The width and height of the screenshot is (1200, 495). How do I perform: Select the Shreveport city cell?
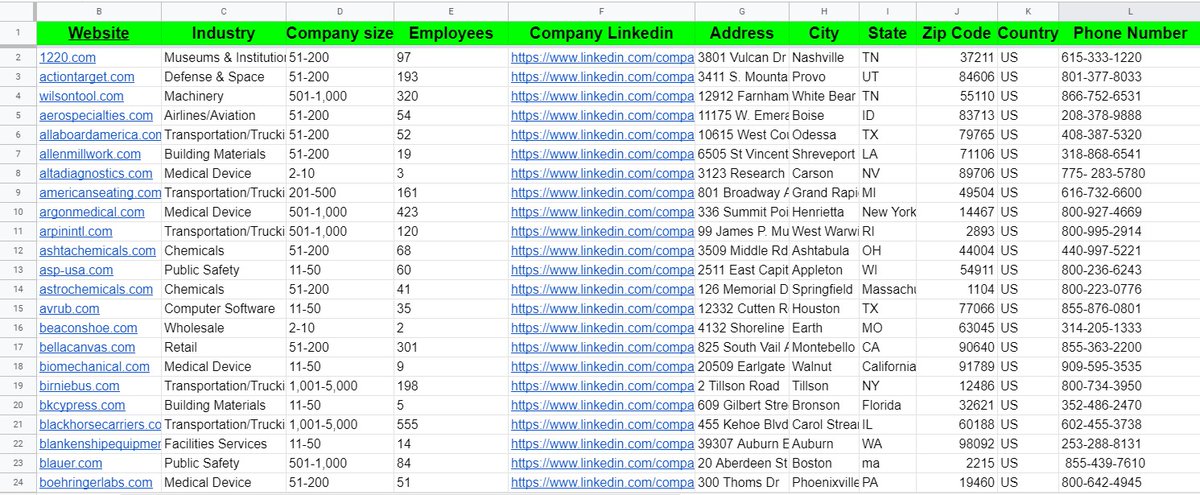tap(823, 154)
